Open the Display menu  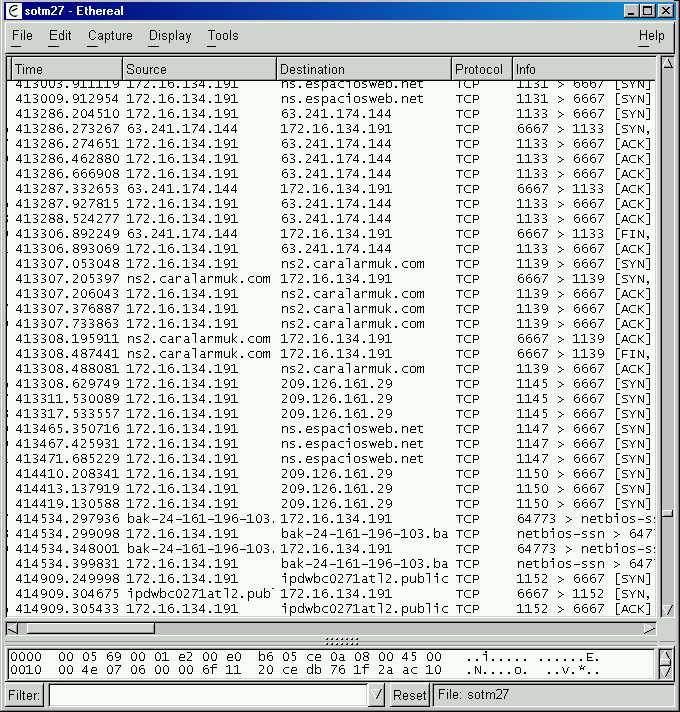(170, 35)
